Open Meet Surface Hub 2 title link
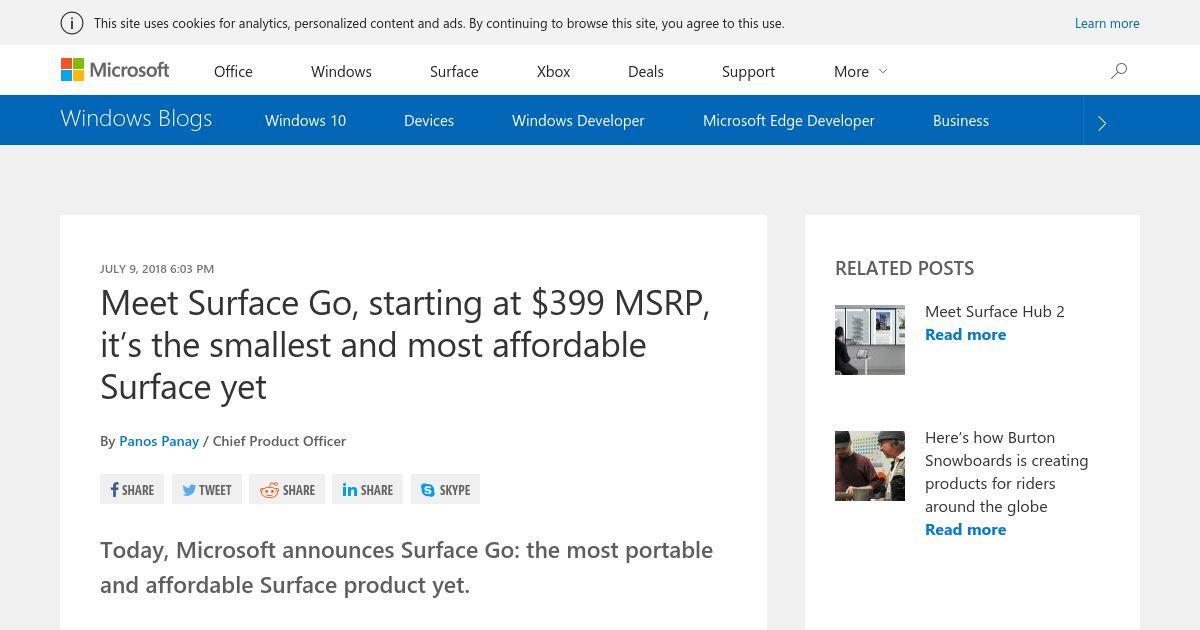Image resolution: width=1200 pixels, height=630 pixels. tap(995, 311)
